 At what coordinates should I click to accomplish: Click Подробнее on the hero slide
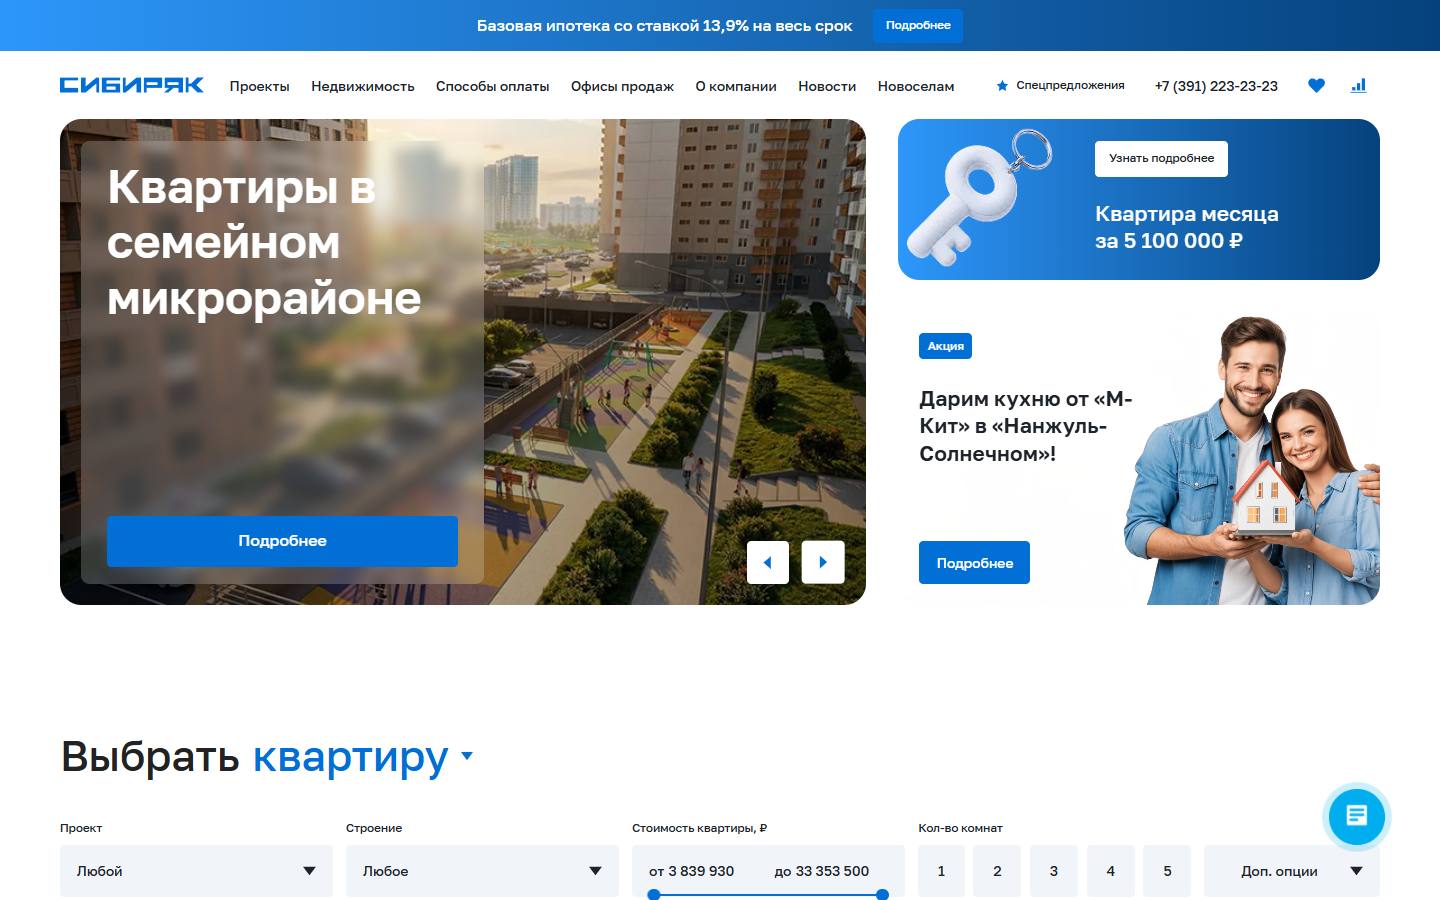(x=282, y=541)
